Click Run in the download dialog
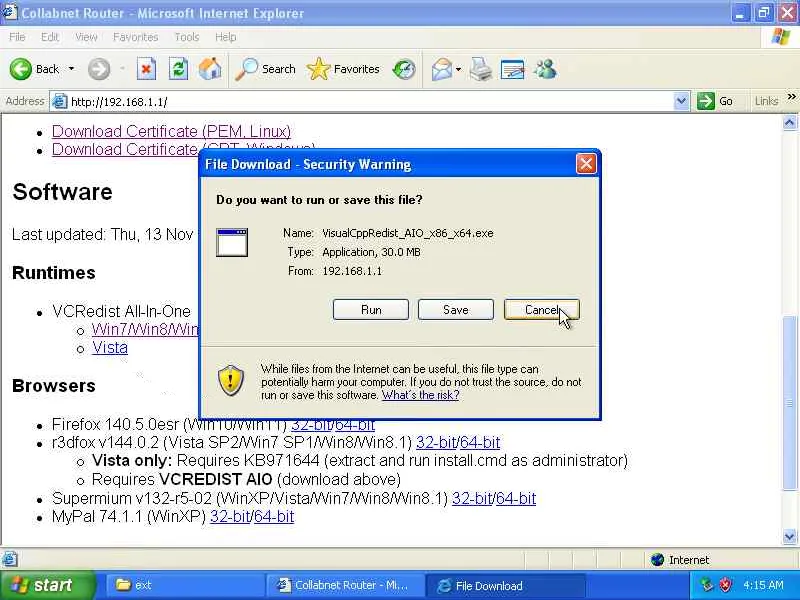 coord(371,310)
